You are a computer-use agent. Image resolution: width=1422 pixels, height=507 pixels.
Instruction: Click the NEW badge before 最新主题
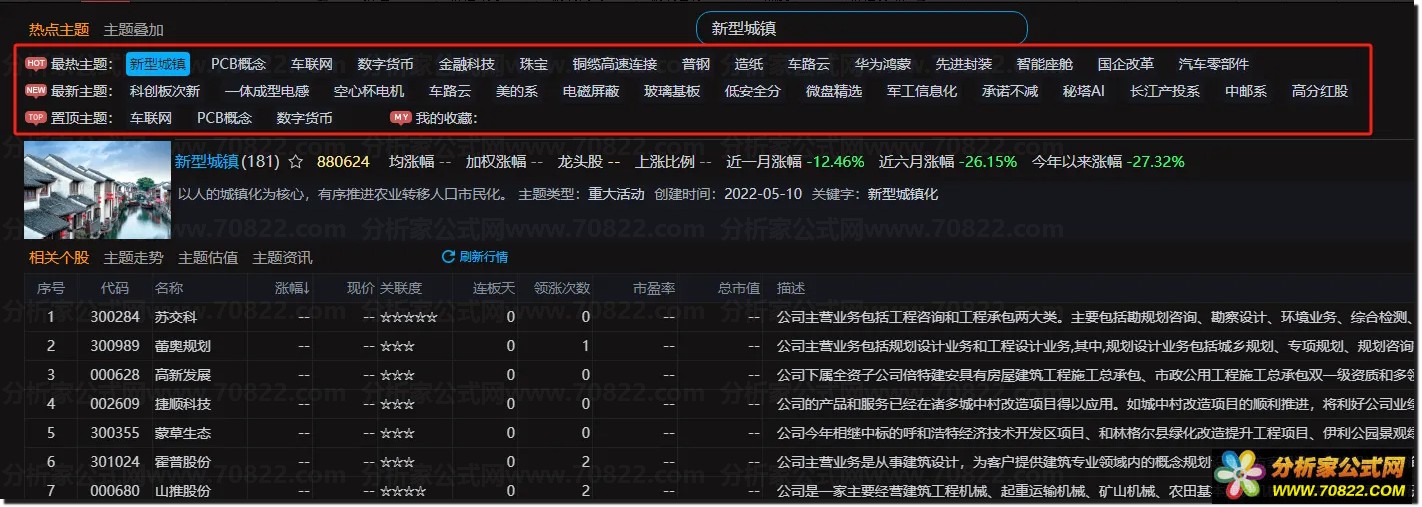tap(36, 91)
